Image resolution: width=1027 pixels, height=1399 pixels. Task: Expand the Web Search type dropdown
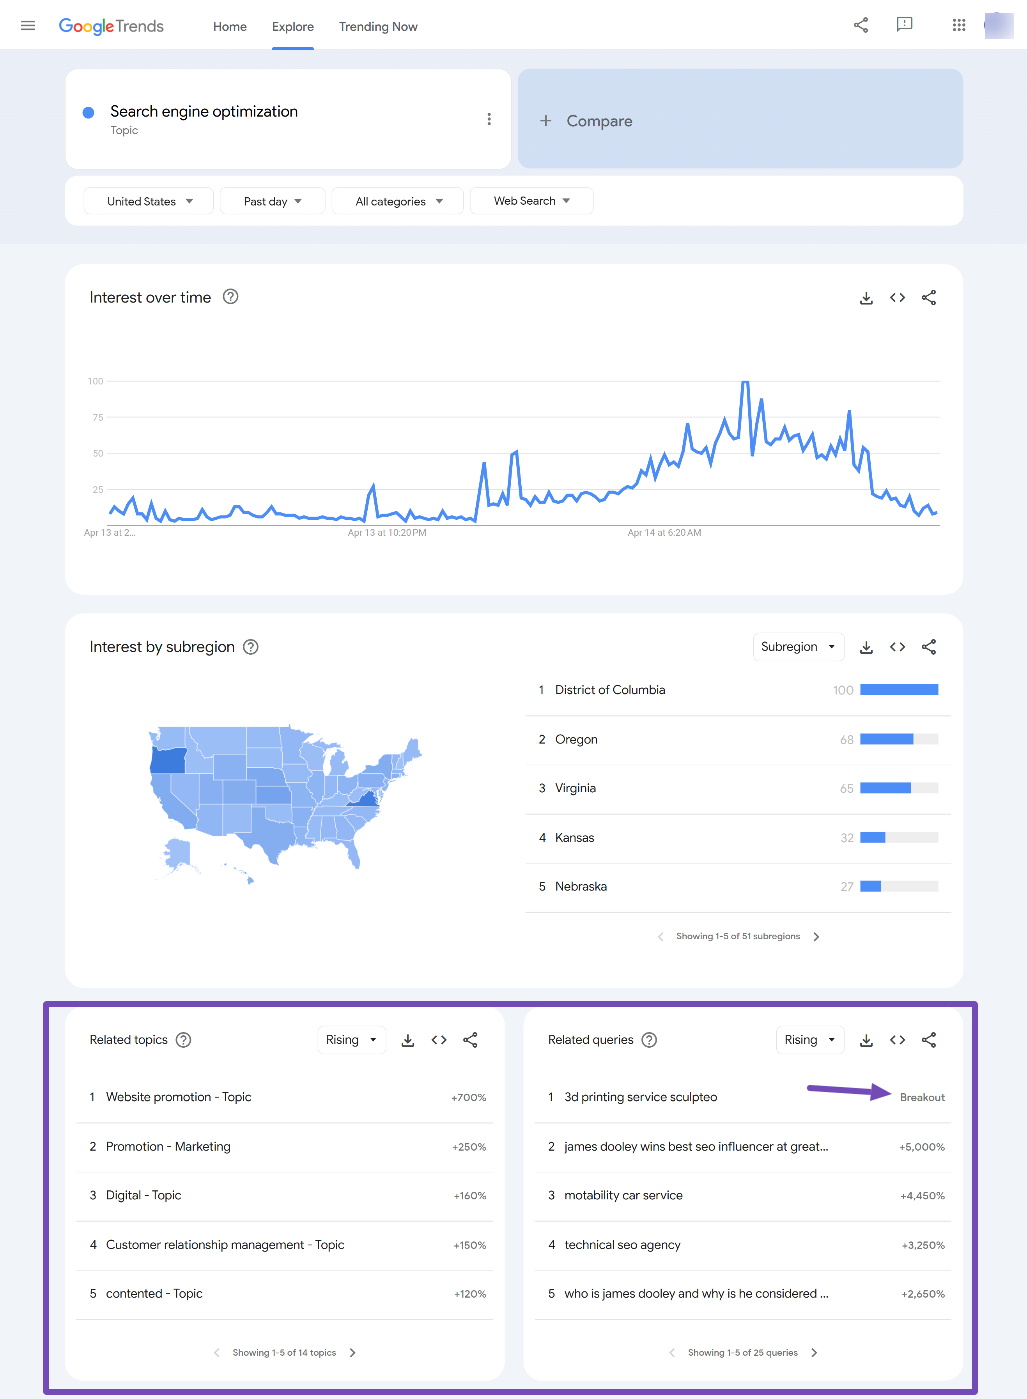[531, 201]
